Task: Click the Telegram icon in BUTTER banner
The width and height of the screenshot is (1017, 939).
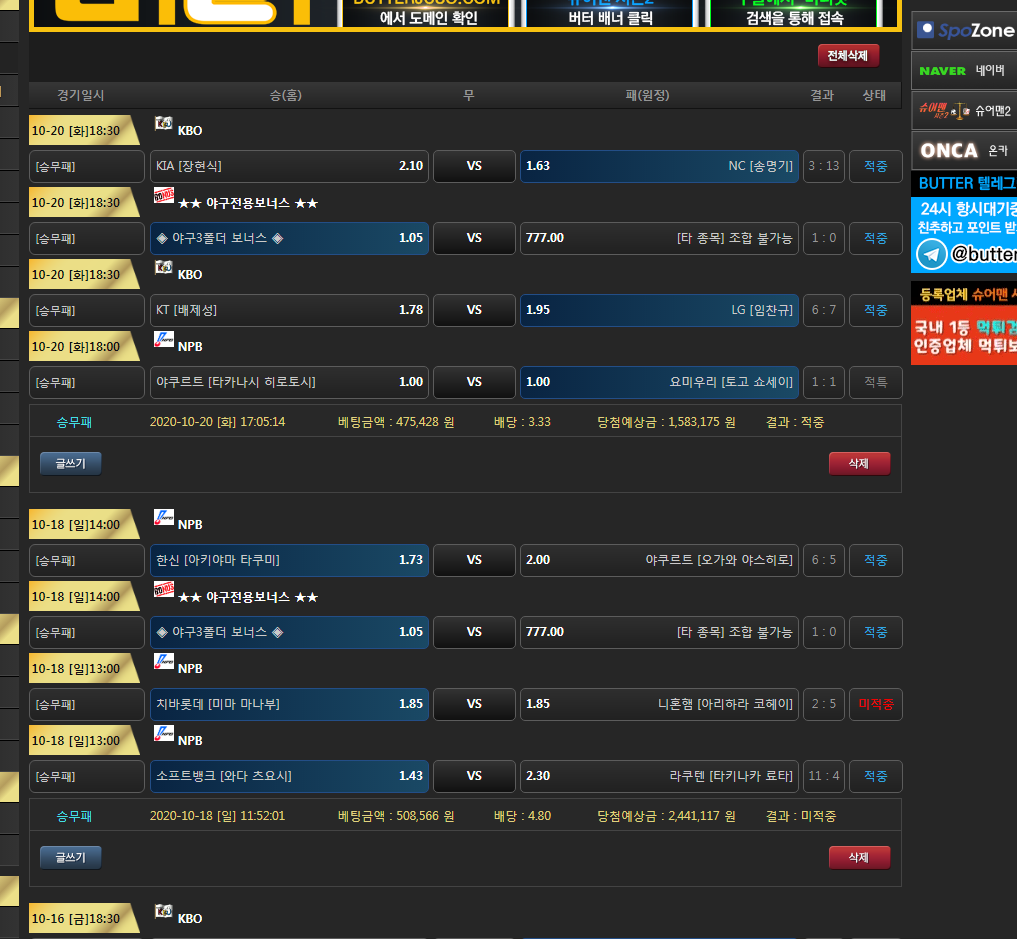Action: coord(931,254)
